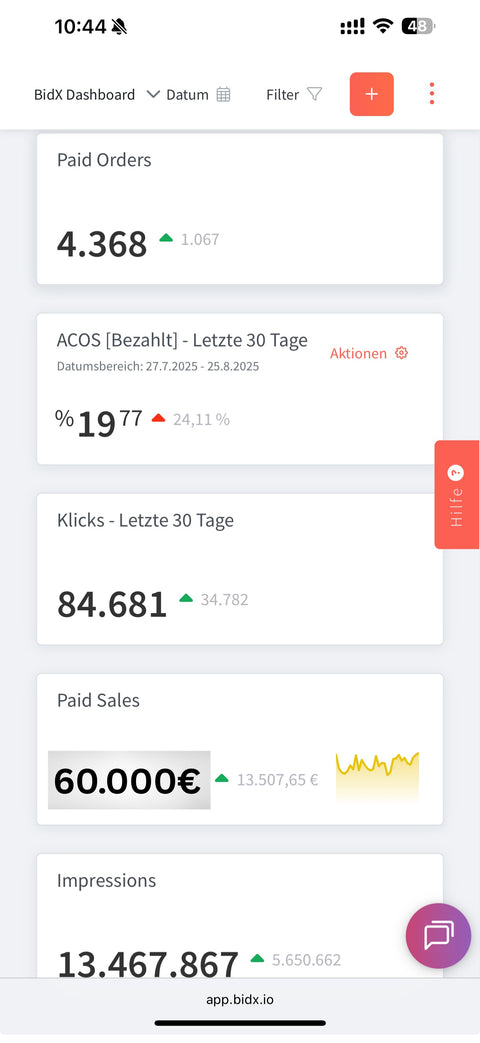Click the red arrow in ACOS card

(158, 418)
